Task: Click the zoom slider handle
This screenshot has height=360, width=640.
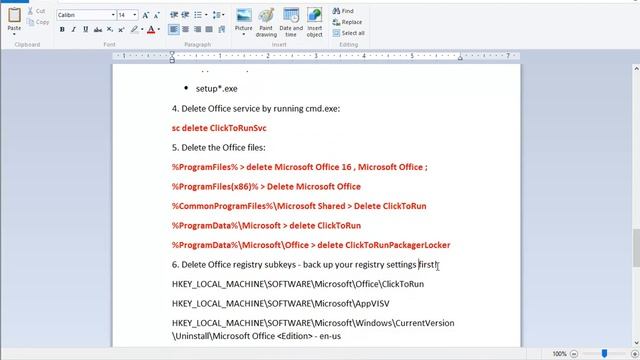Action: pyautogui.click(x=604, y=353)
